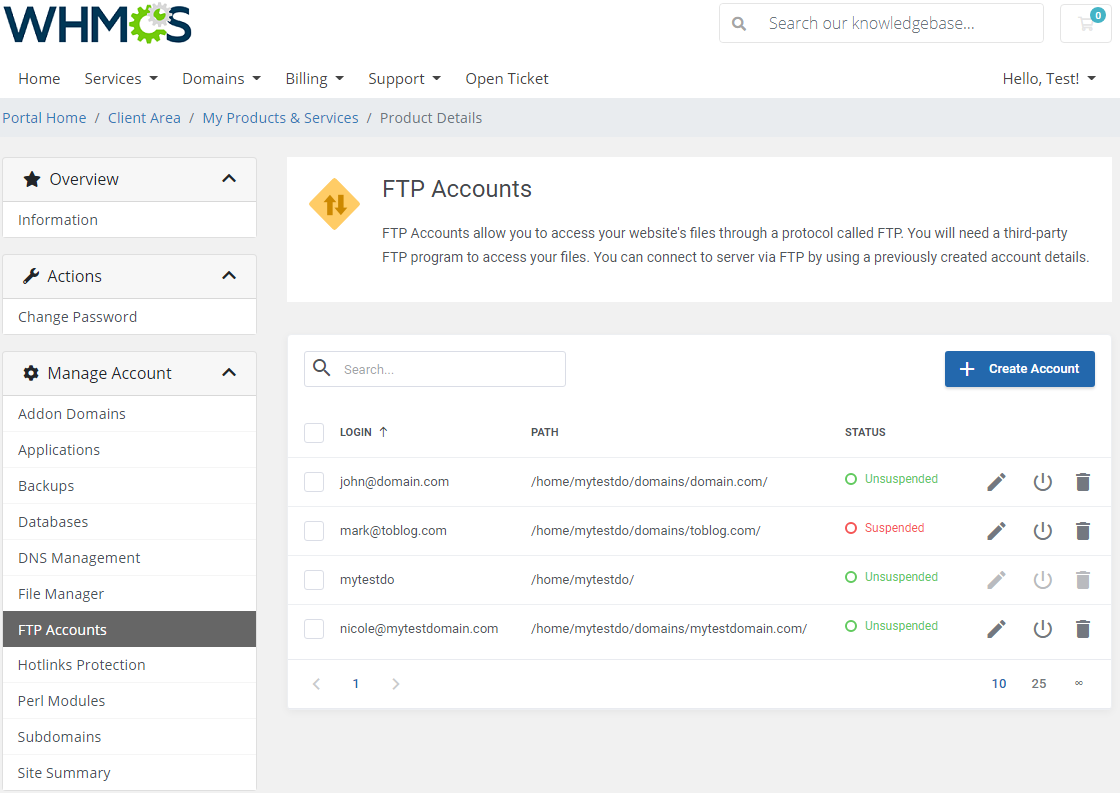The width and height of the screenshot is (1120, 793).
Task: Edit the john@domain.com FTP account
Action: 996,482
